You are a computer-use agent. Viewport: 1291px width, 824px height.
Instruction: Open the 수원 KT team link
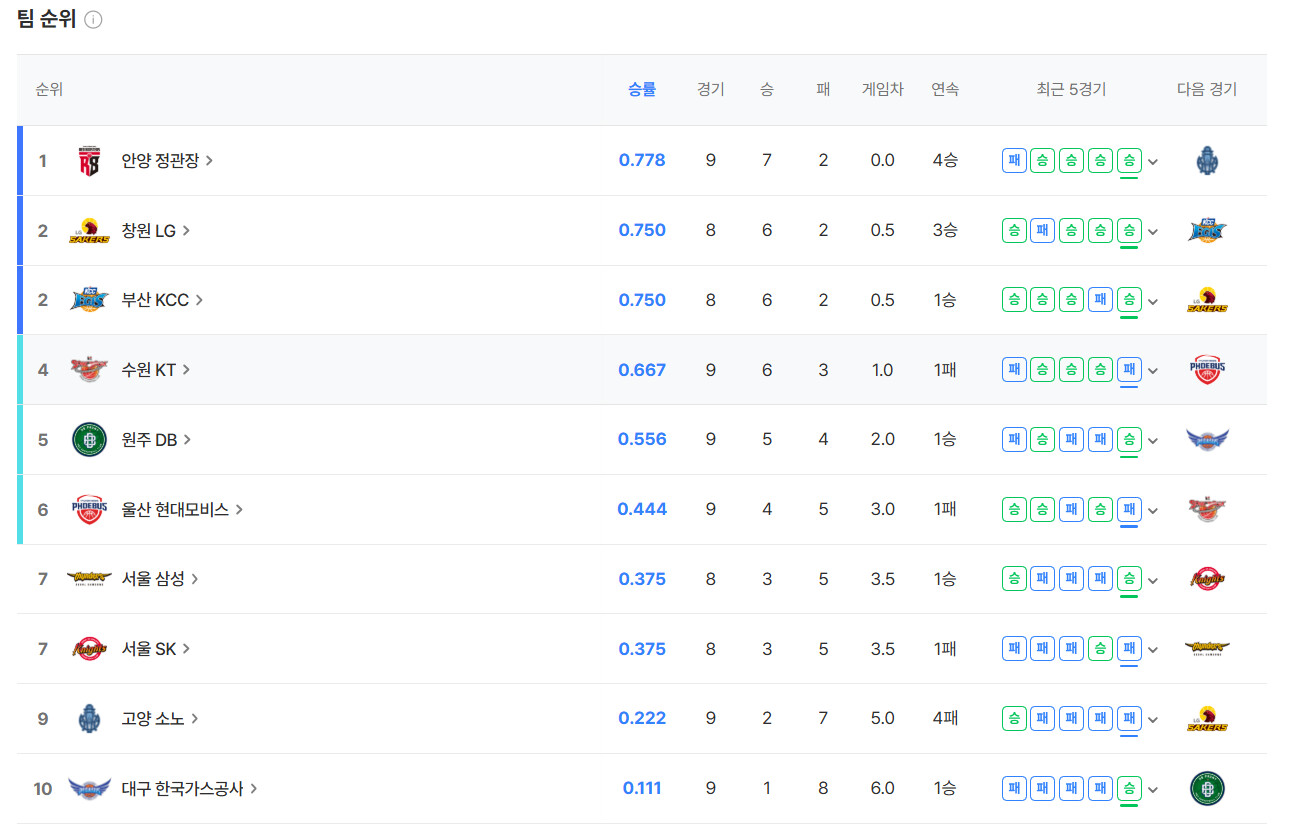pos(155,370)
